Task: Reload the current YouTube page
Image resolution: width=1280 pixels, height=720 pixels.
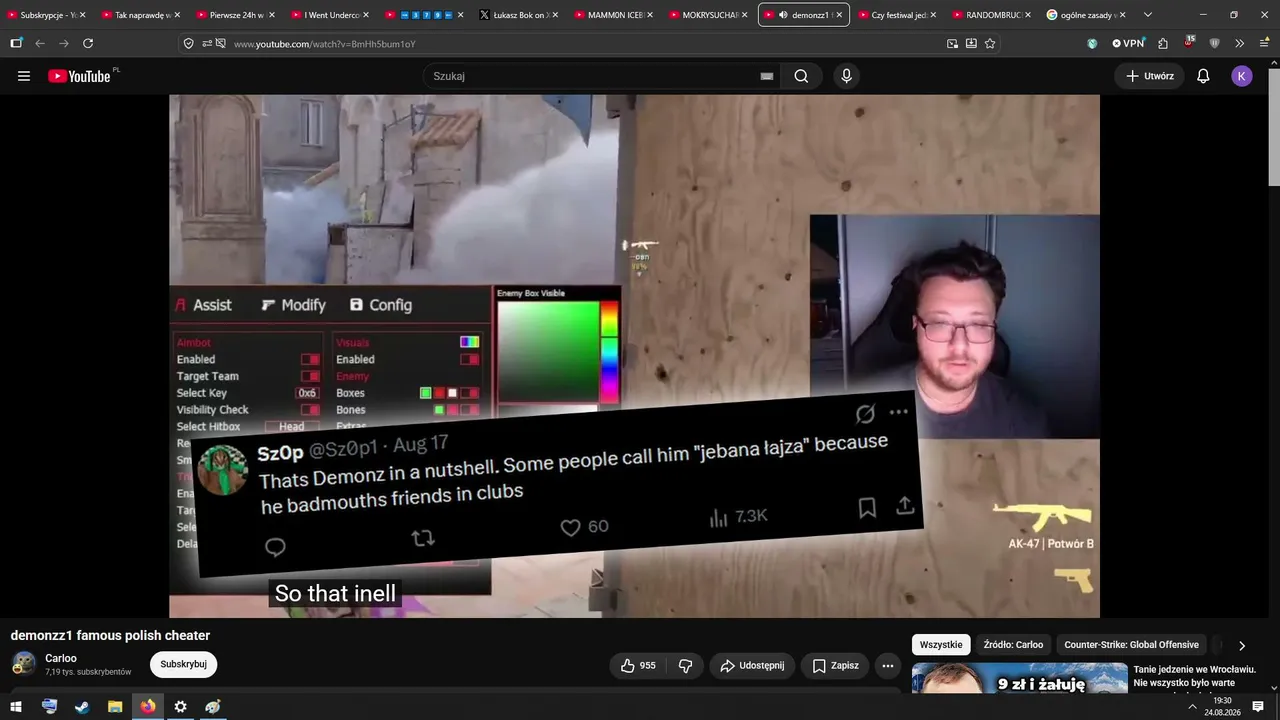Action: (88, 44)
